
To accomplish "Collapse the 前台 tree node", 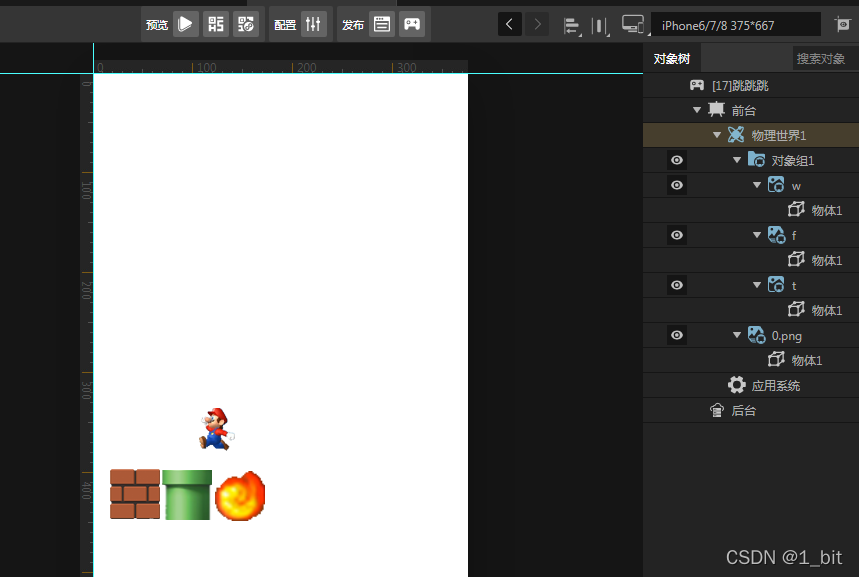I will [x=697, y=110].
